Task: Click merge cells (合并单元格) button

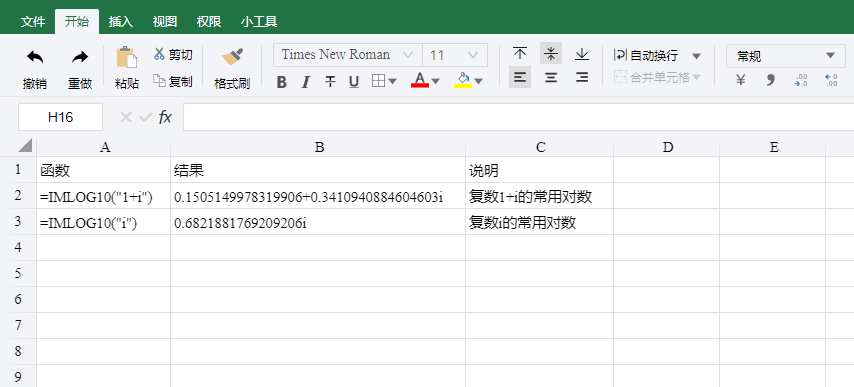Action: [x=652, y=77]
